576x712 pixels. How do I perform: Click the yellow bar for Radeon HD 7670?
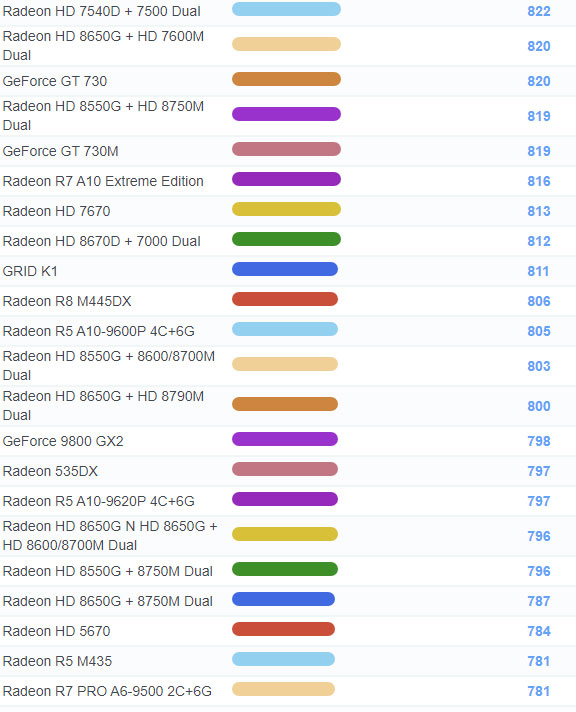tap(286, 209)
